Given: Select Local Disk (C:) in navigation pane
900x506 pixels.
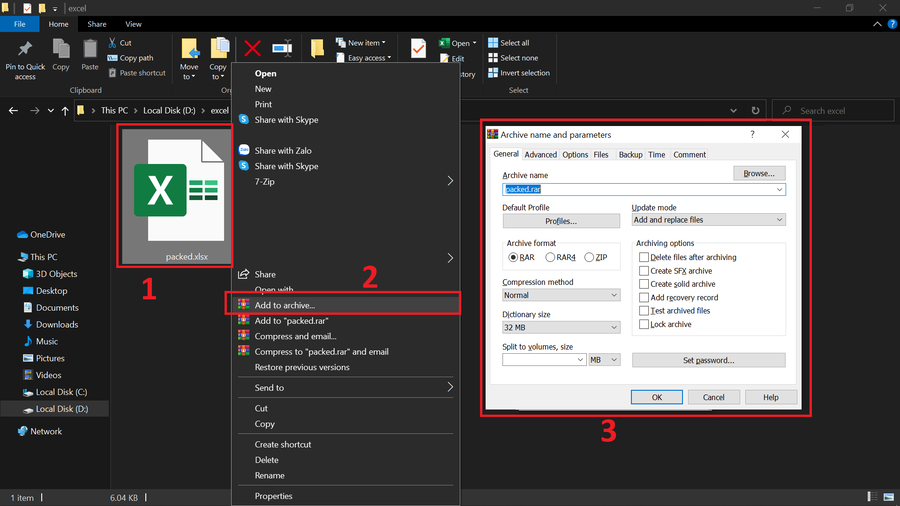Looking at the screenshot, I should click(x=55, y=392).
